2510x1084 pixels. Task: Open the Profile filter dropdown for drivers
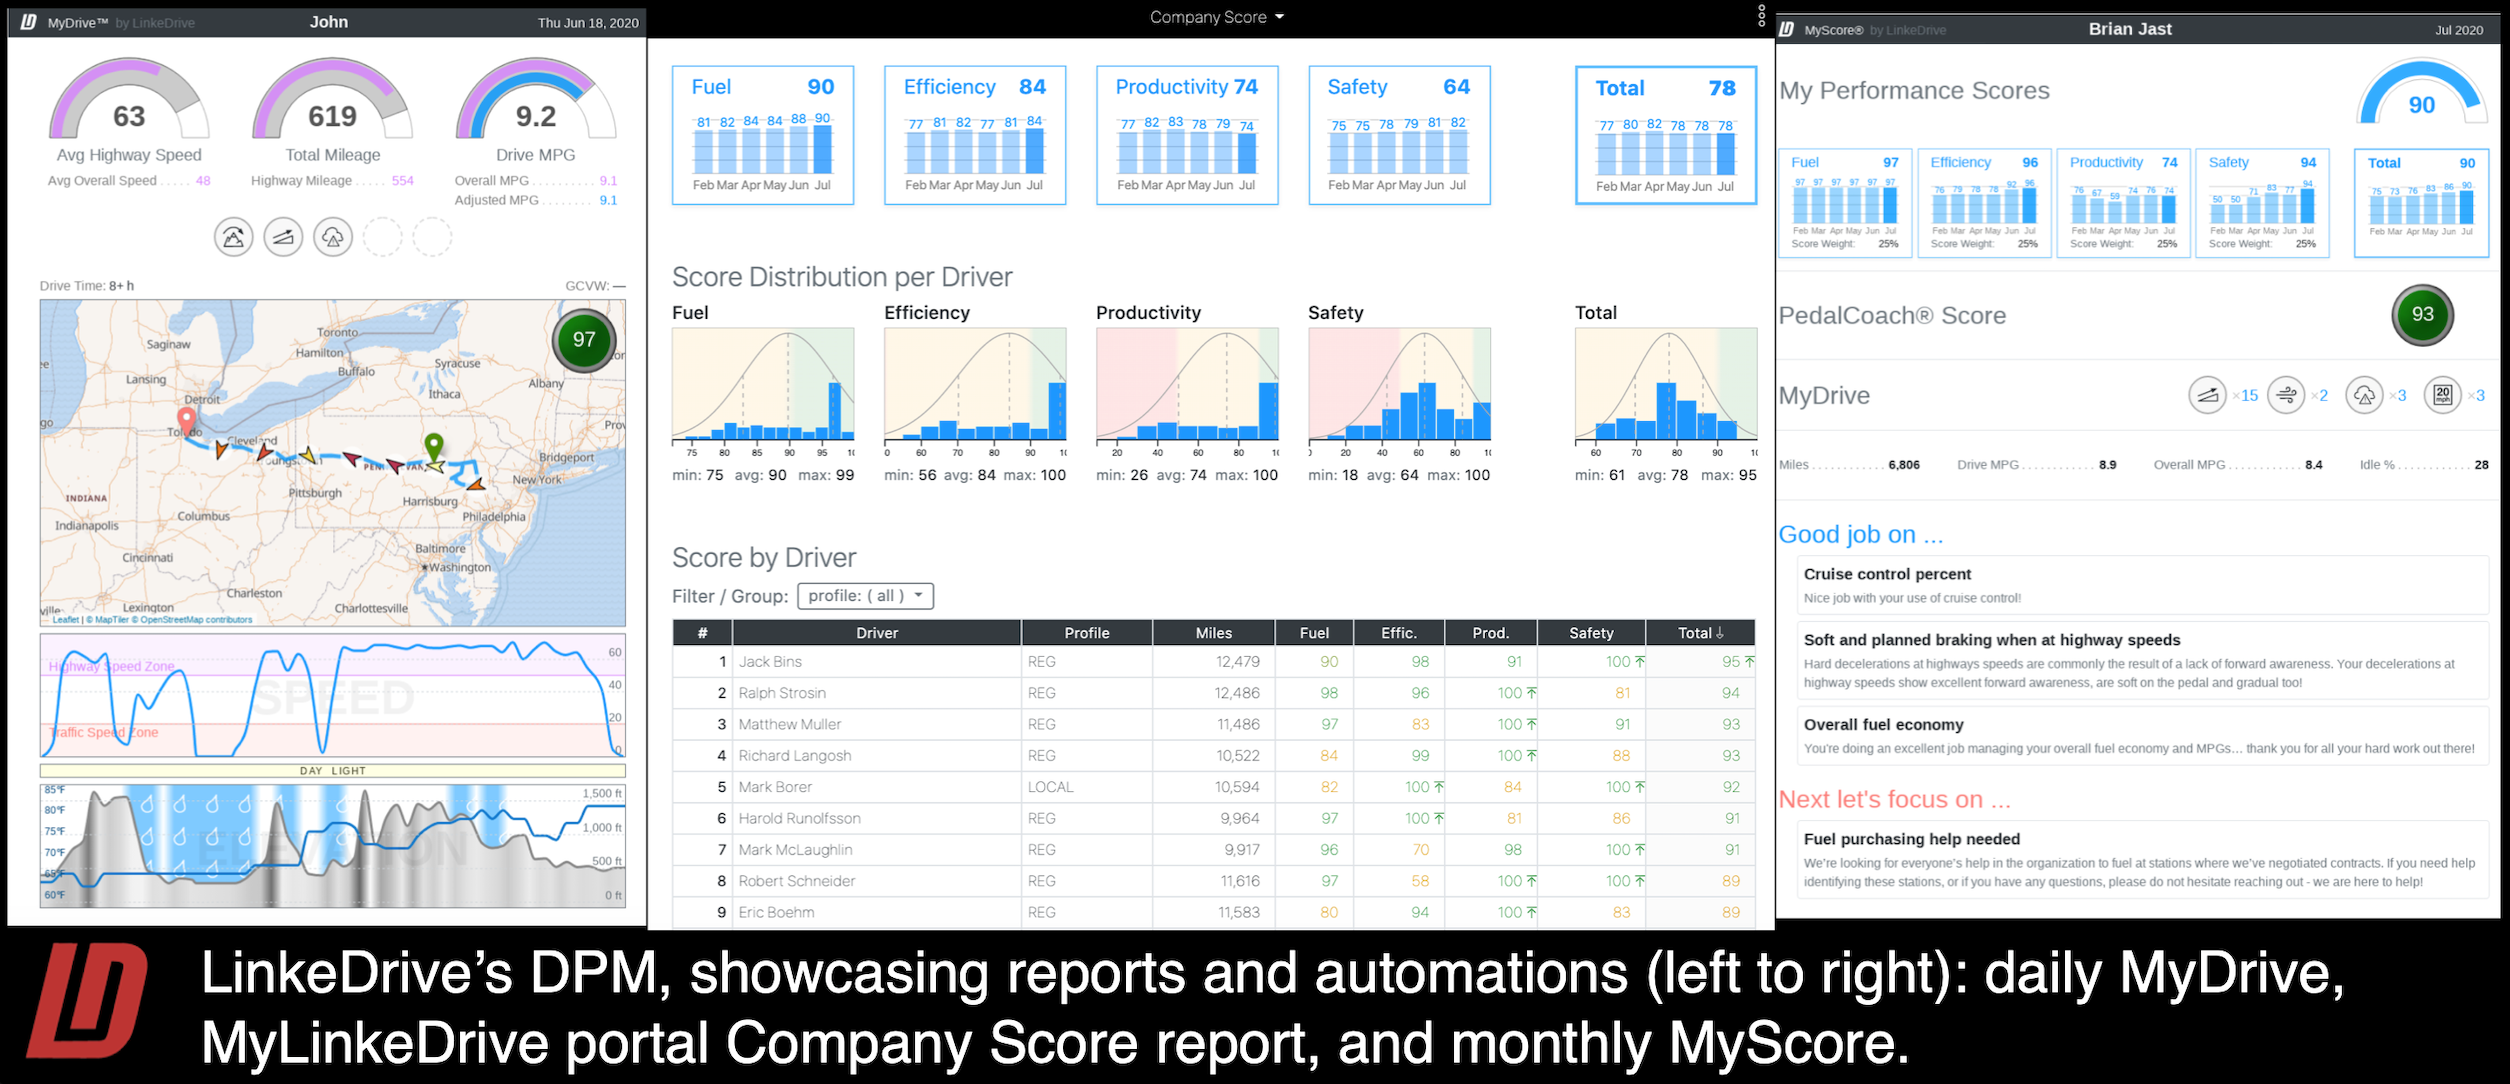tap(866, 596)
